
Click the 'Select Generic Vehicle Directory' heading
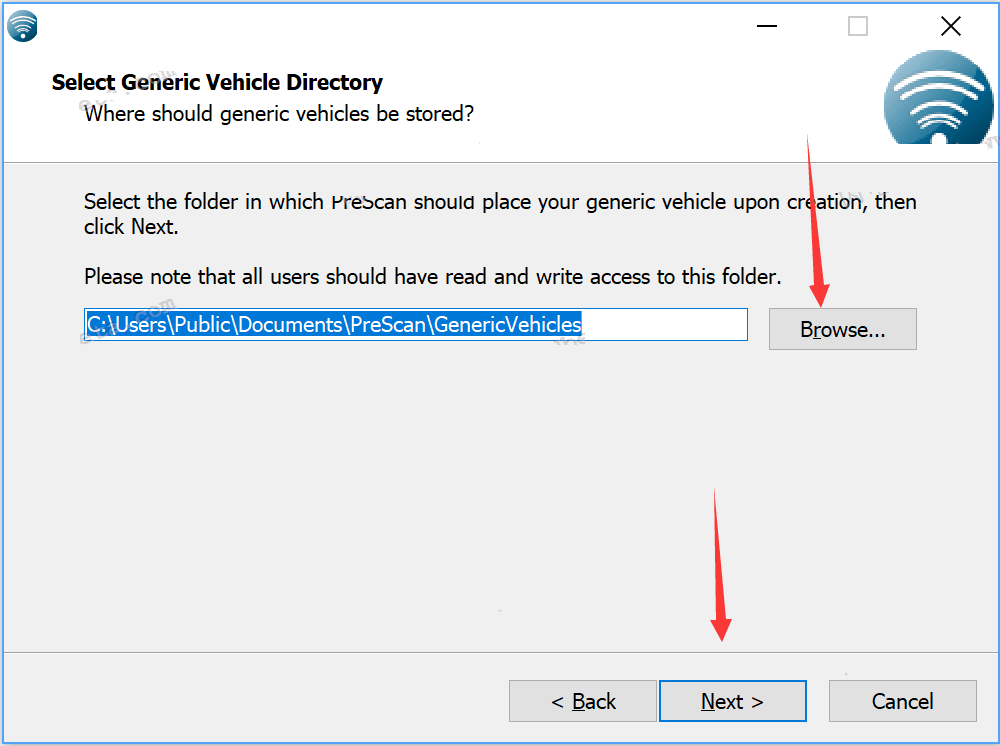click(217, 82)
